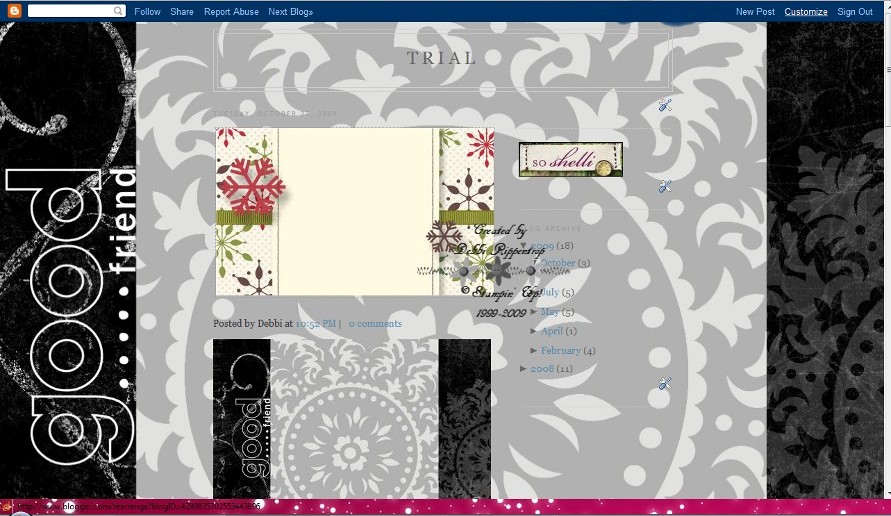The width and height of the screenshot is (891, 516).
Task: Open the wrench edit icon under so shelli badge
Action: coord(665,186)
